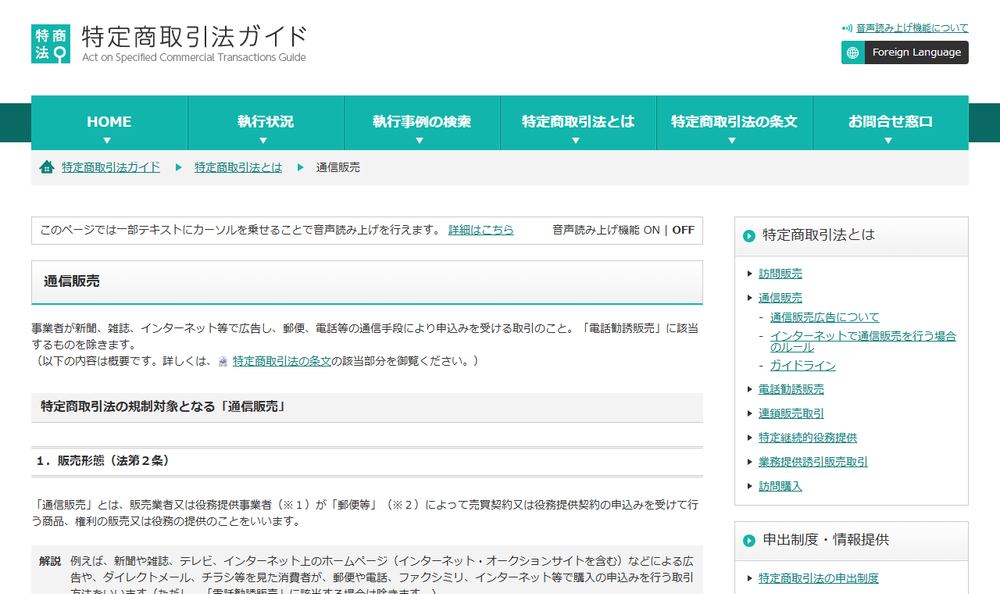
Task: Click the 解説 label
Action: click(50, 561)
